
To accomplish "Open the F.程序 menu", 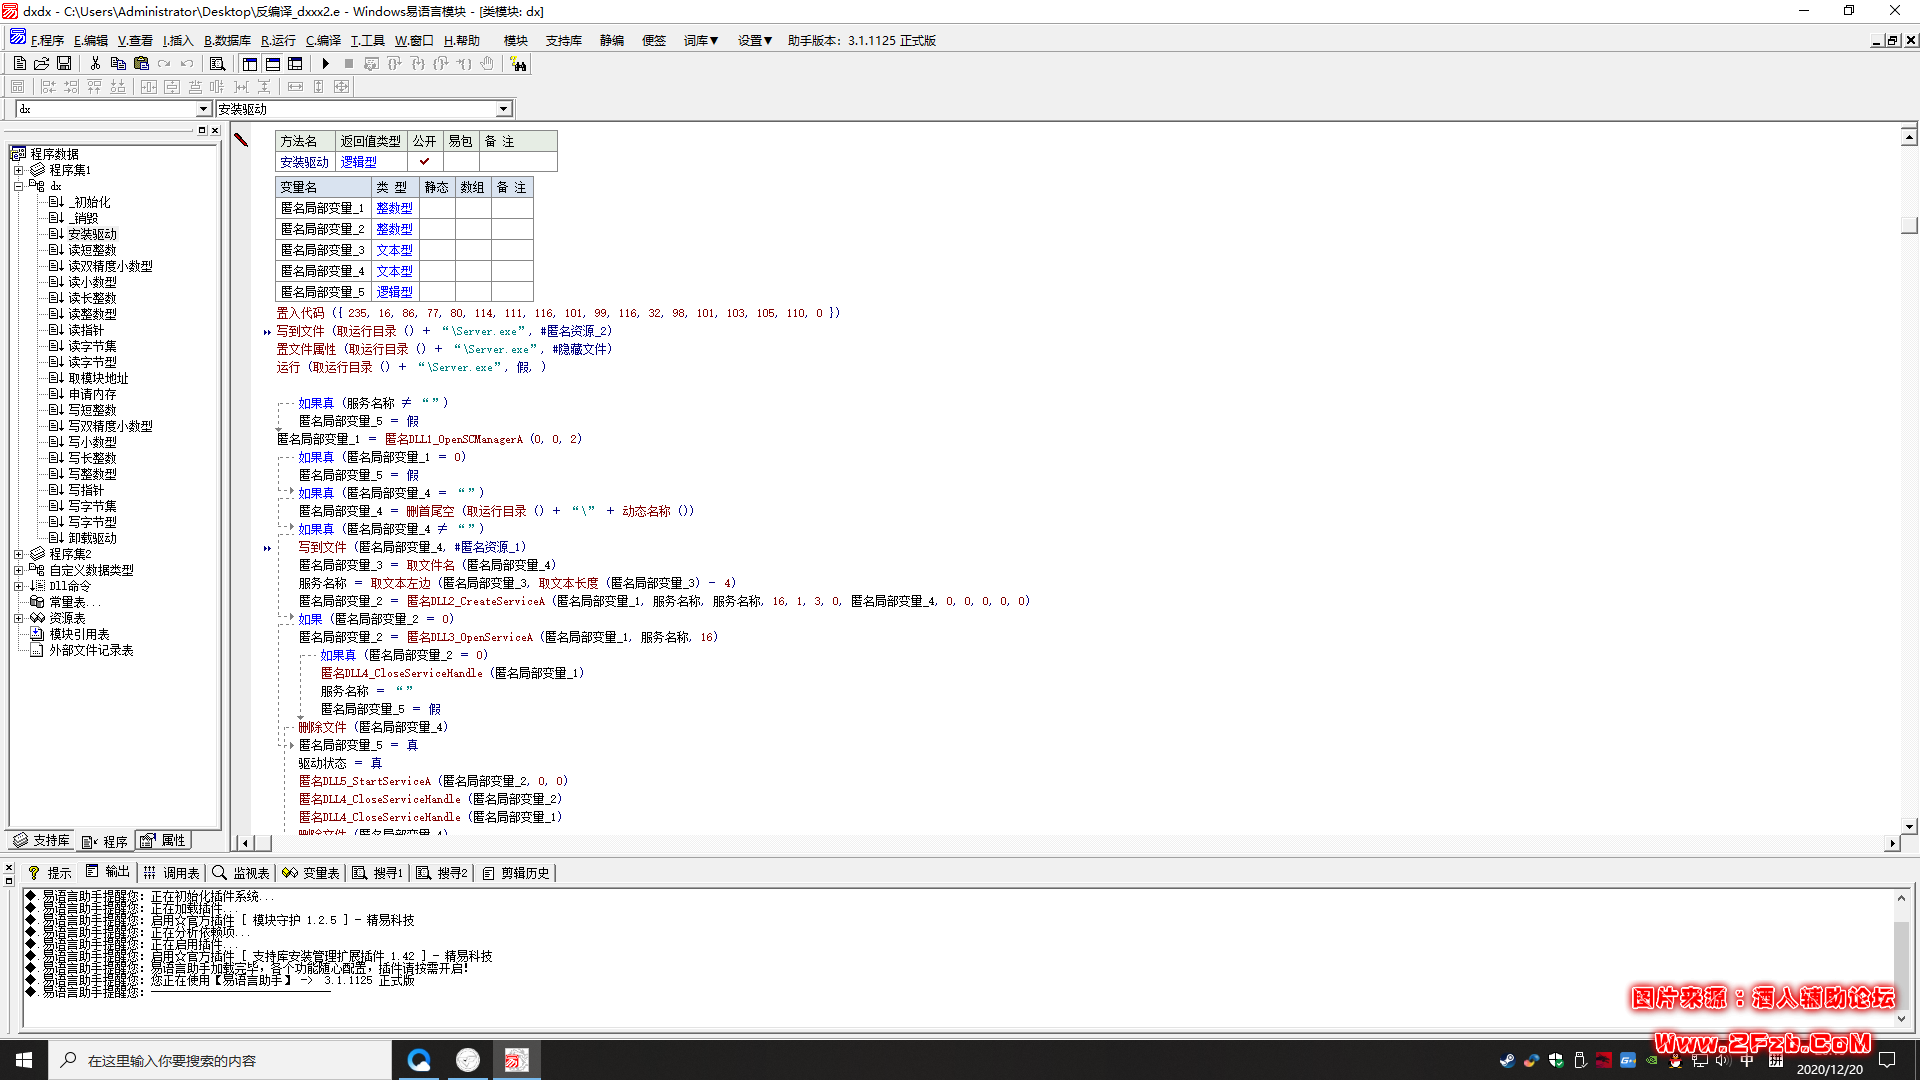I will click(47, 41).
